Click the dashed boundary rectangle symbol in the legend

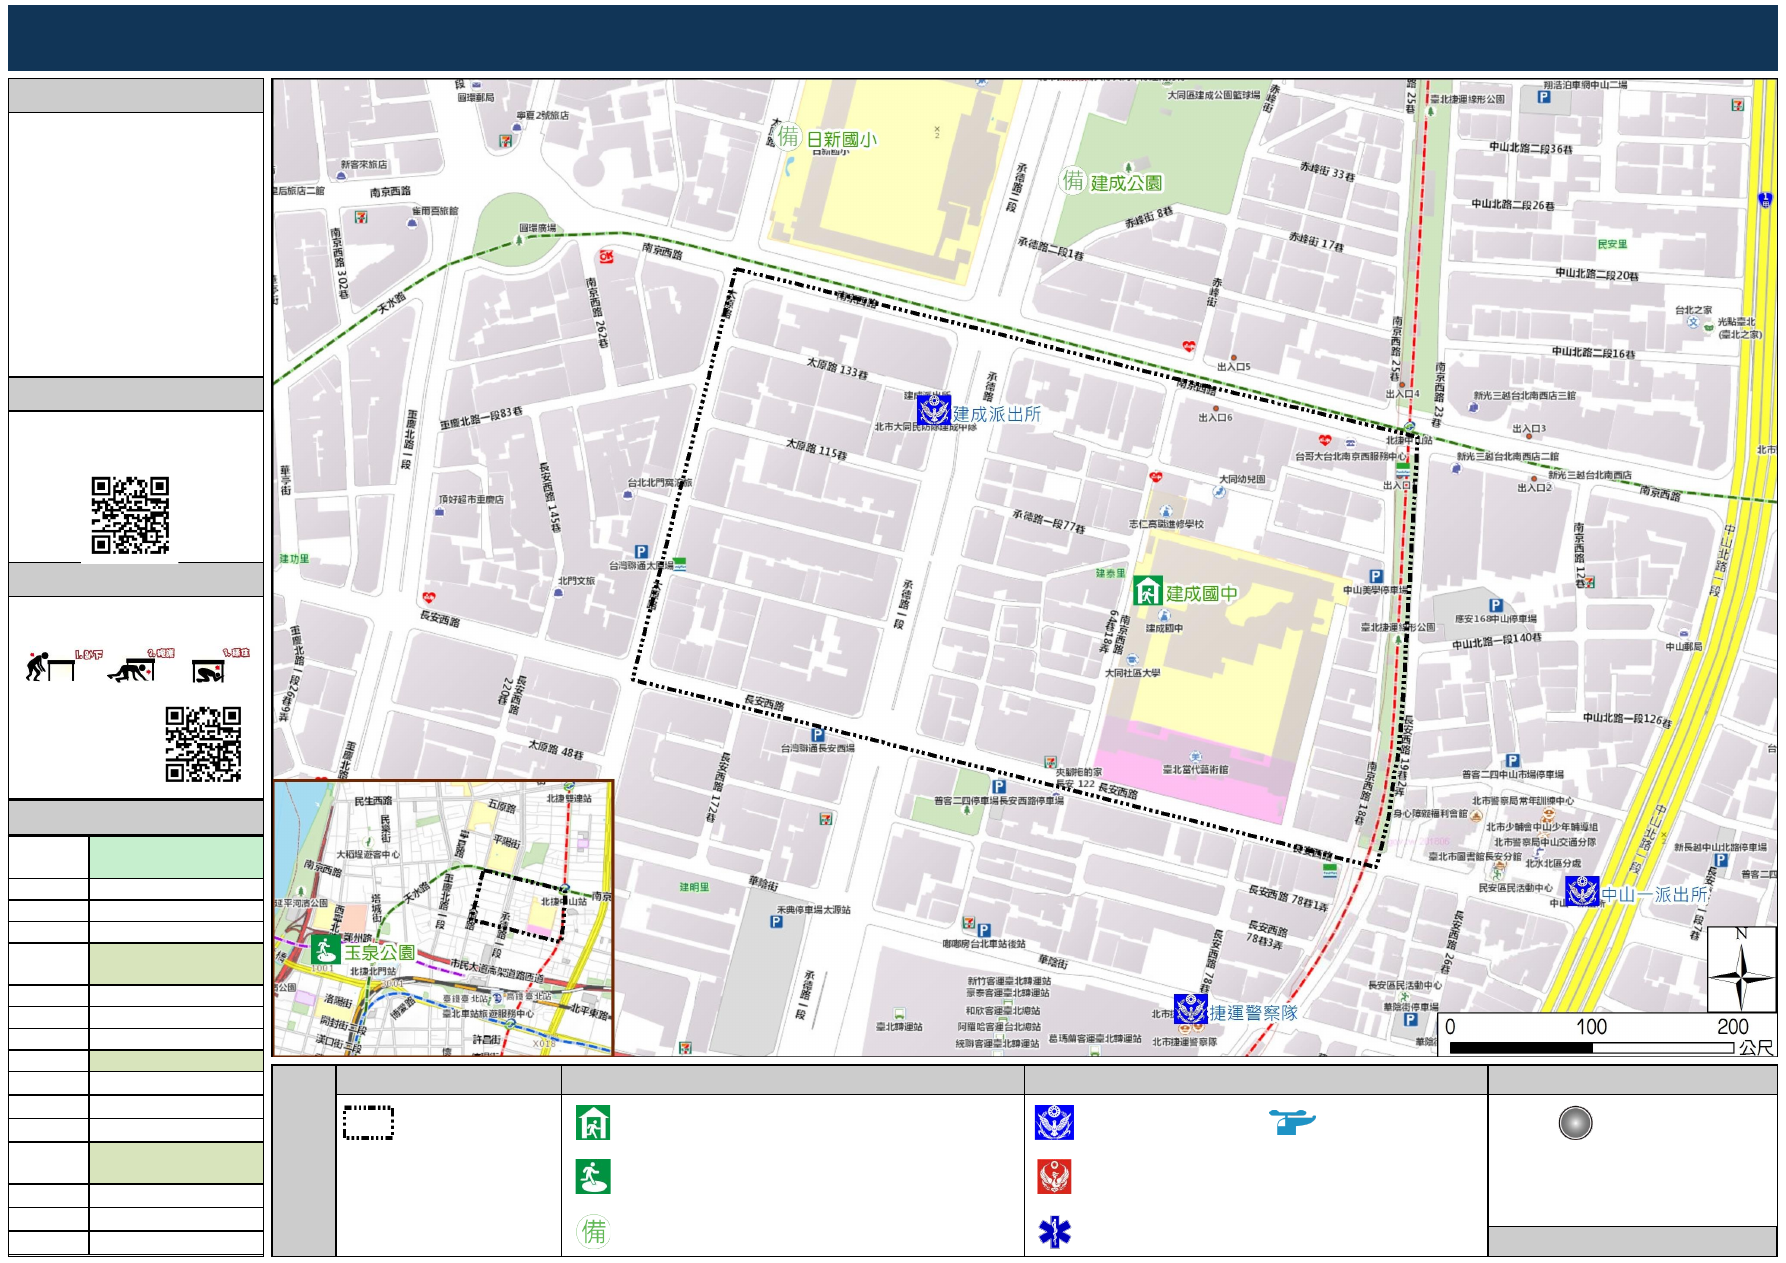point(368,1122)
